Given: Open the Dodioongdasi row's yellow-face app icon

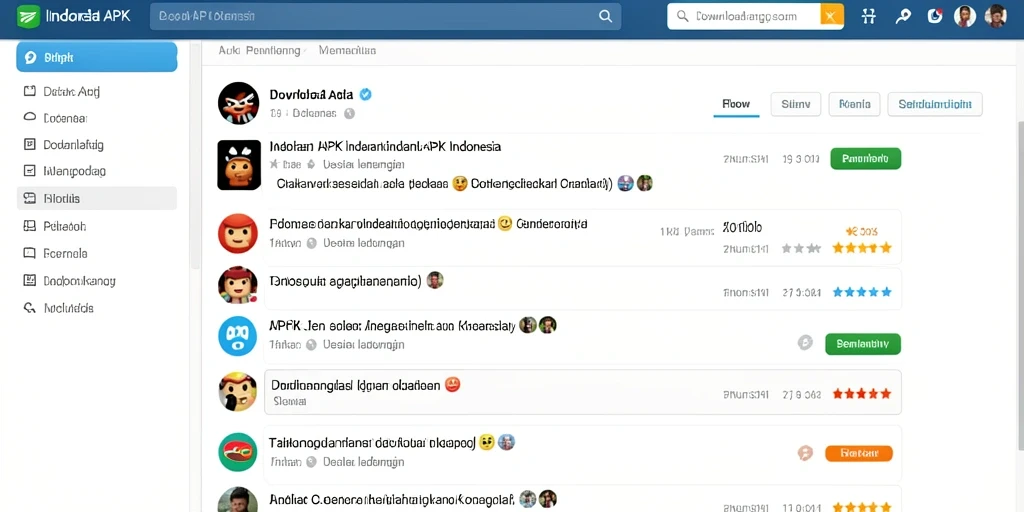Looking at the screenshot, I should (238, 392).
